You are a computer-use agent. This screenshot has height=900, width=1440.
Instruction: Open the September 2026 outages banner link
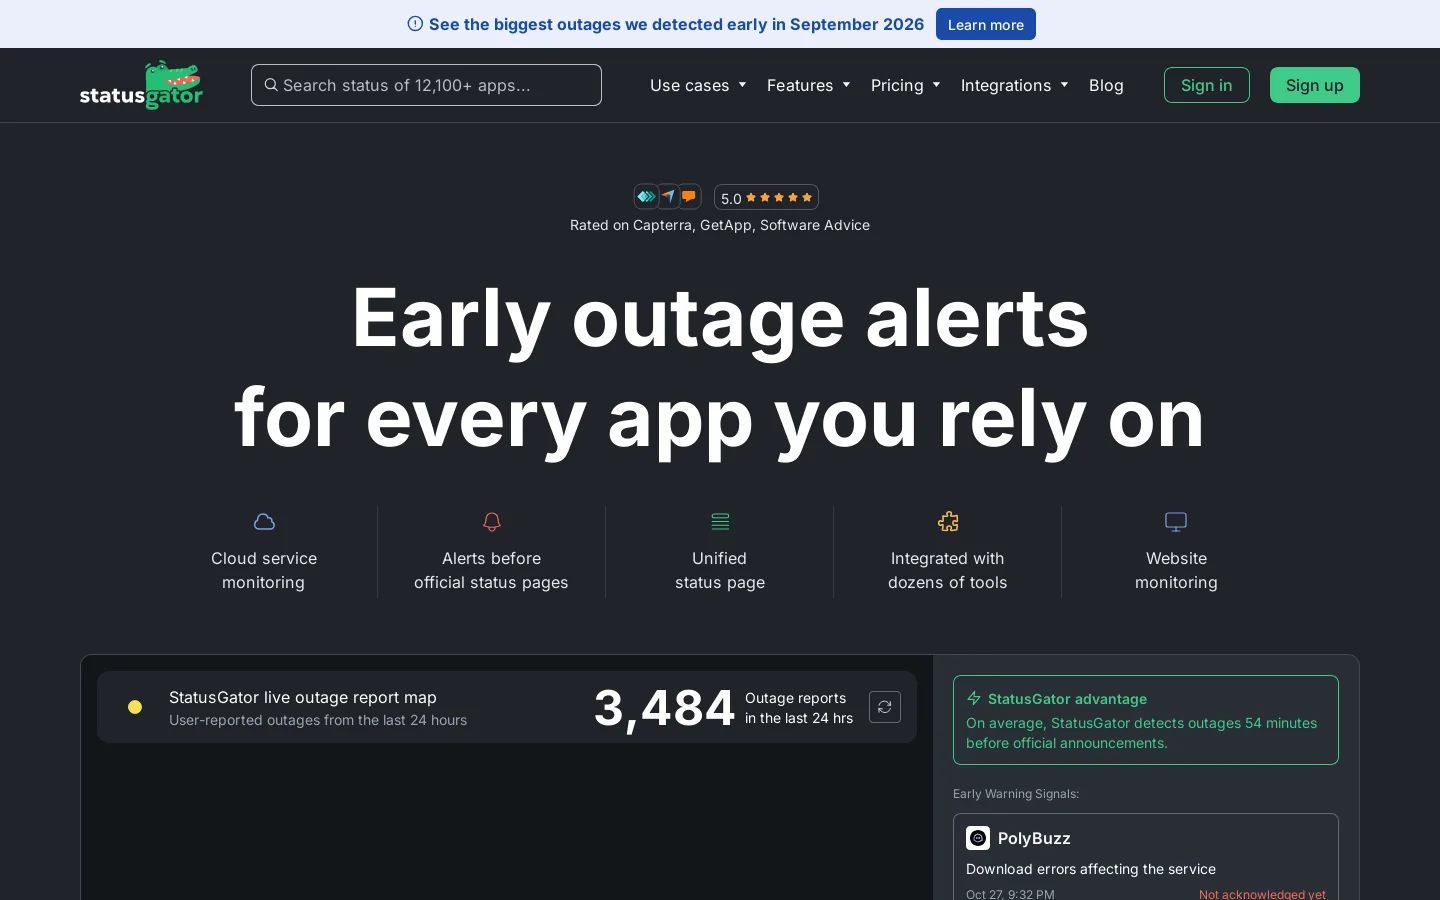point(676,24)
